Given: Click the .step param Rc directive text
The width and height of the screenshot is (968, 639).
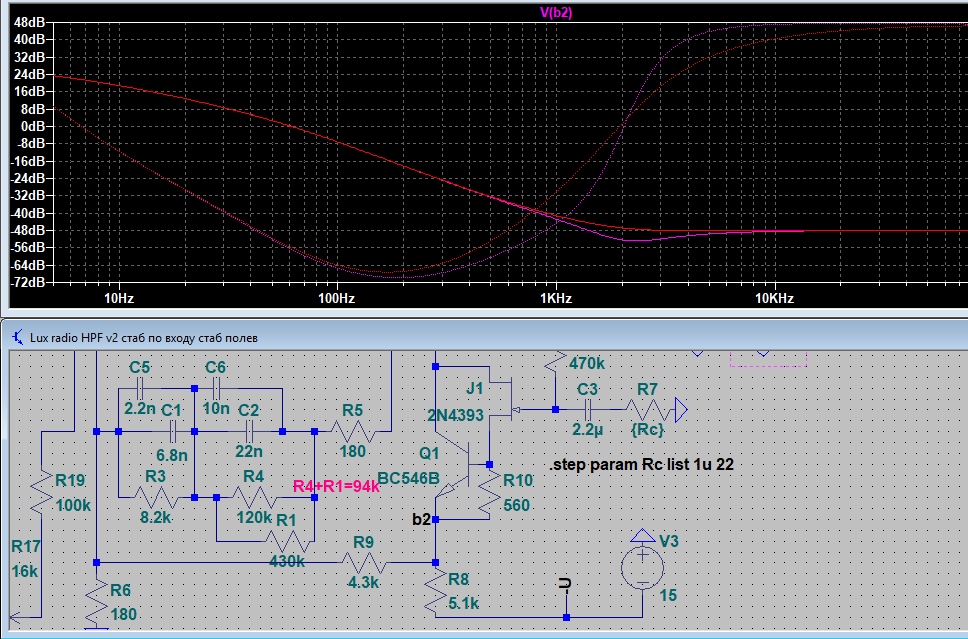Looking at the screenshot, I should [642, 466].
